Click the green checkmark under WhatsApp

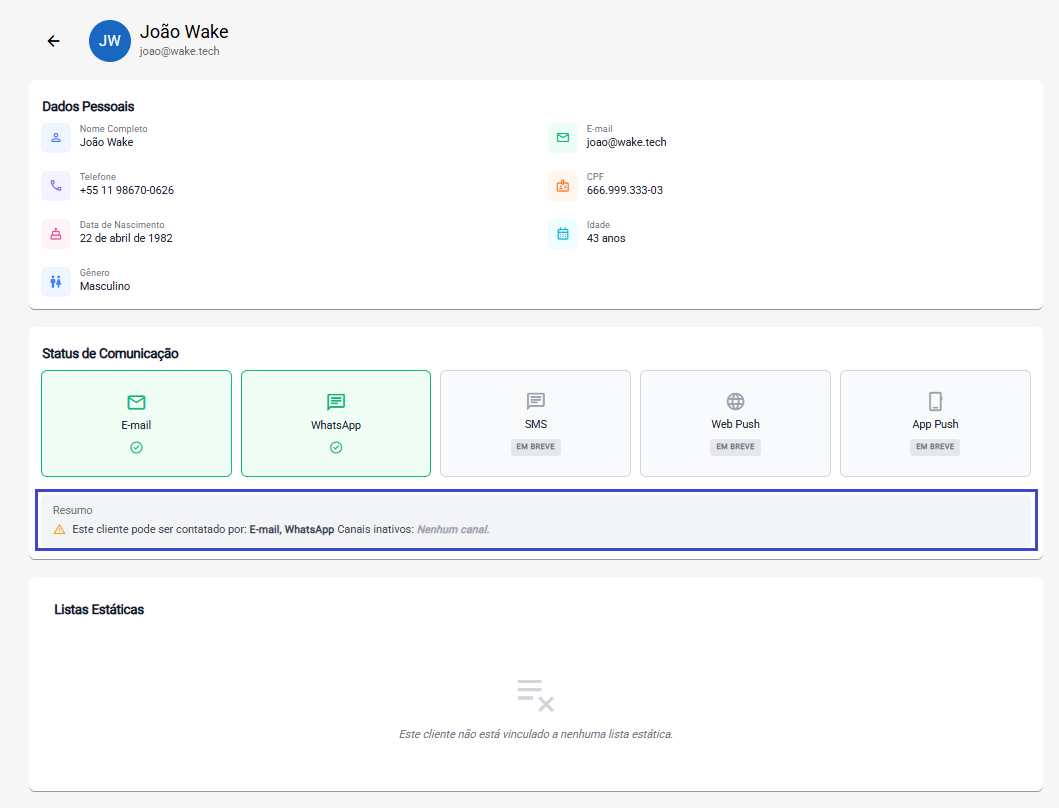[x=336, y=447]
